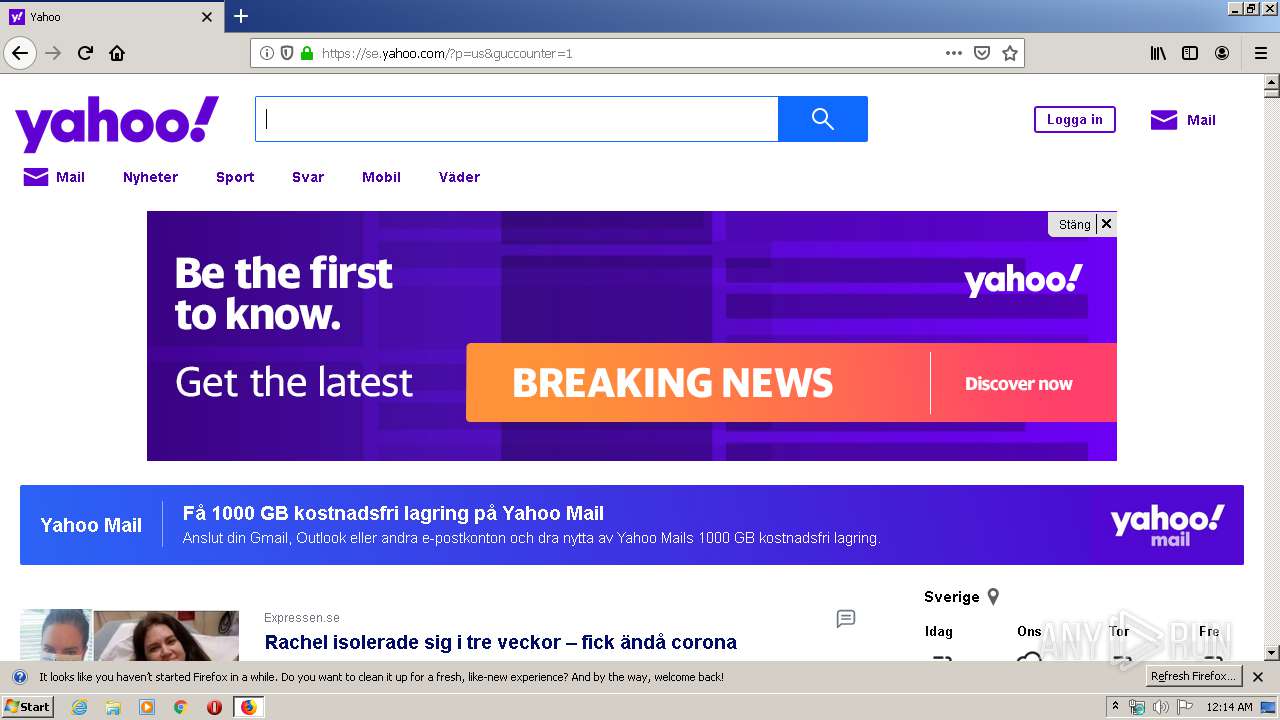This screenshot has height=720, width=1280.
Task: Dismiss the Firefox refresh notification bar
Action: pyautogui.click(x=1258, y=677)
